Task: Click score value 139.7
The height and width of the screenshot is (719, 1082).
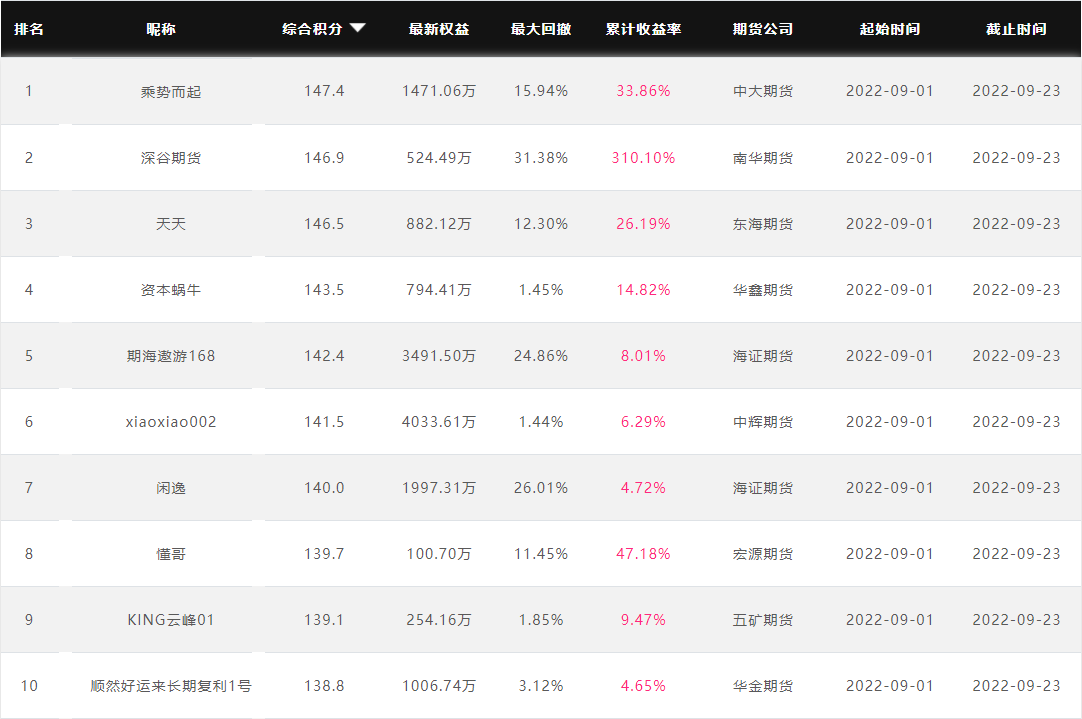Action: coord(324,554)
